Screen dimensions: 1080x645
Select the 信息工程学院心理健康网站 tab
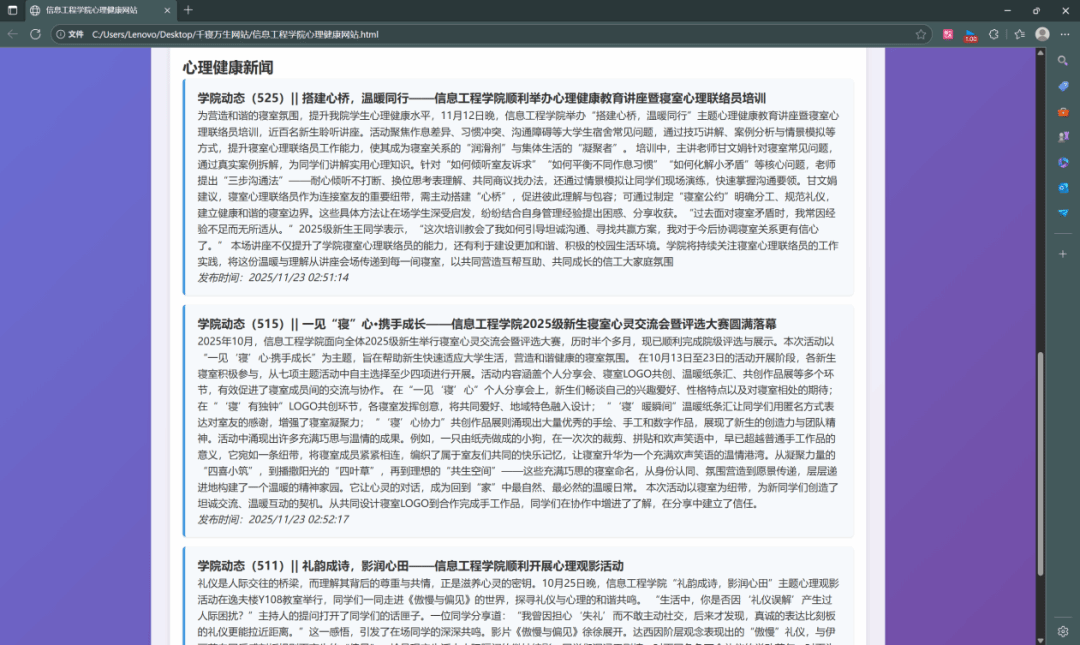click(x=95, y=10)
